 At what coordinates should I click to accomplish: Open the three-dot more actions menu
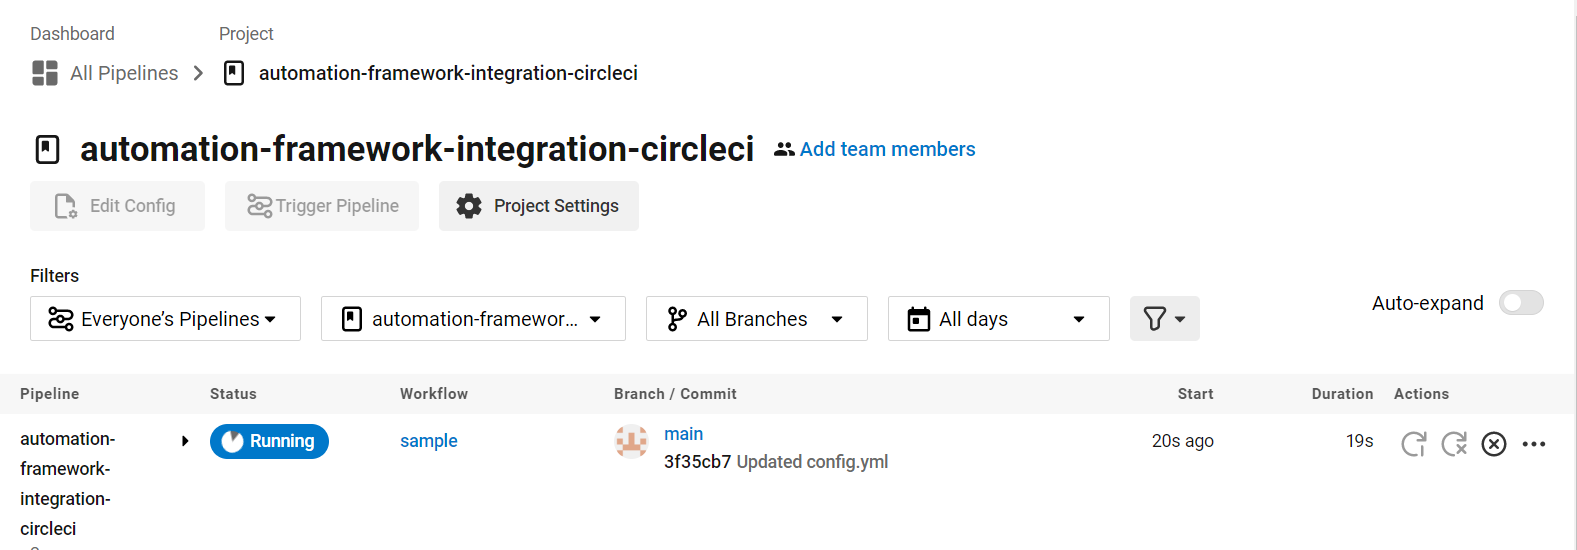click(1534, 443)
